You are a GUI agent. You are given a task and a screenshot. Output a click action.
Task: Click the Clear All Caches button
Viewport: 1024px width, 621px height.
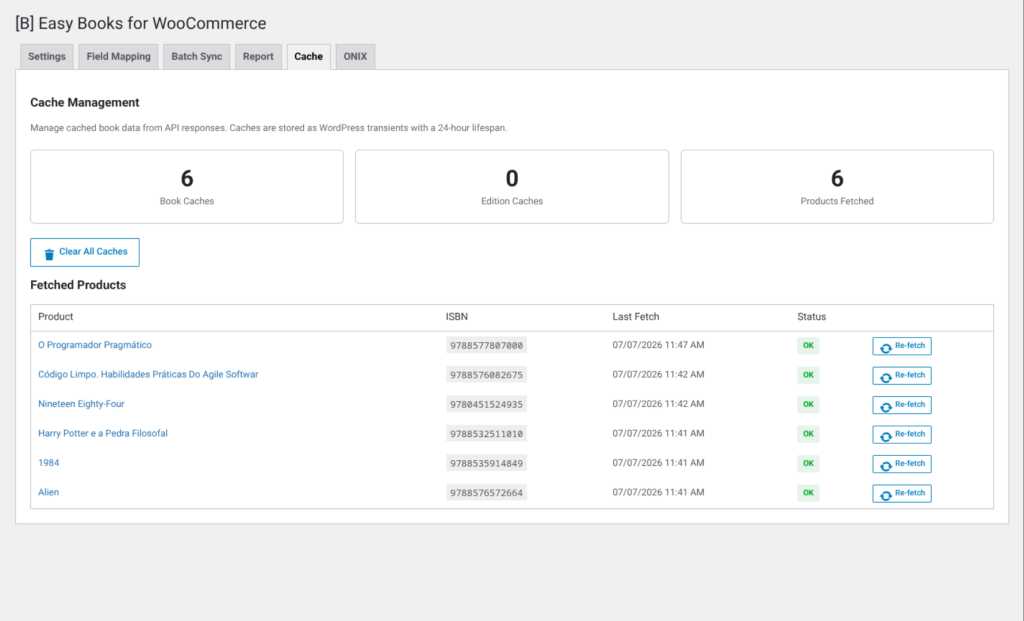click(x=85, y=252)
